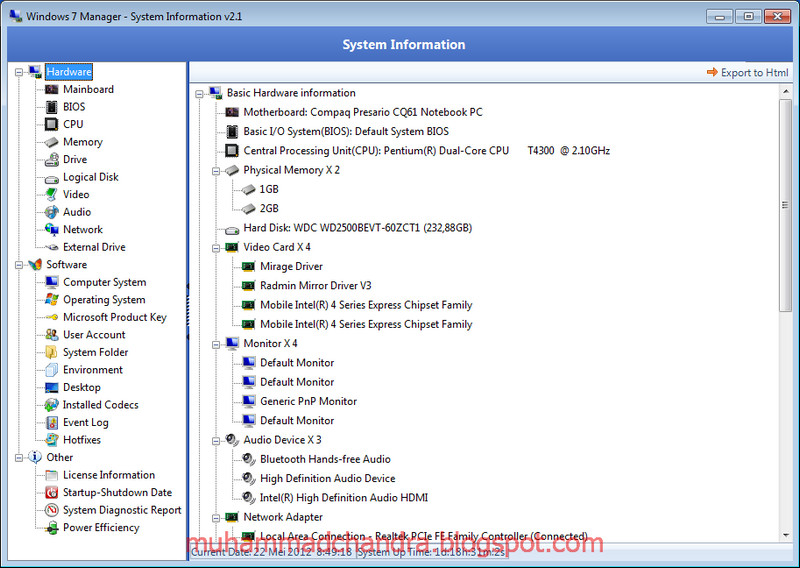The image size is (800, 568).
Task: Close the System Information window
Action: pyautogui.click(x=778, y=16)
